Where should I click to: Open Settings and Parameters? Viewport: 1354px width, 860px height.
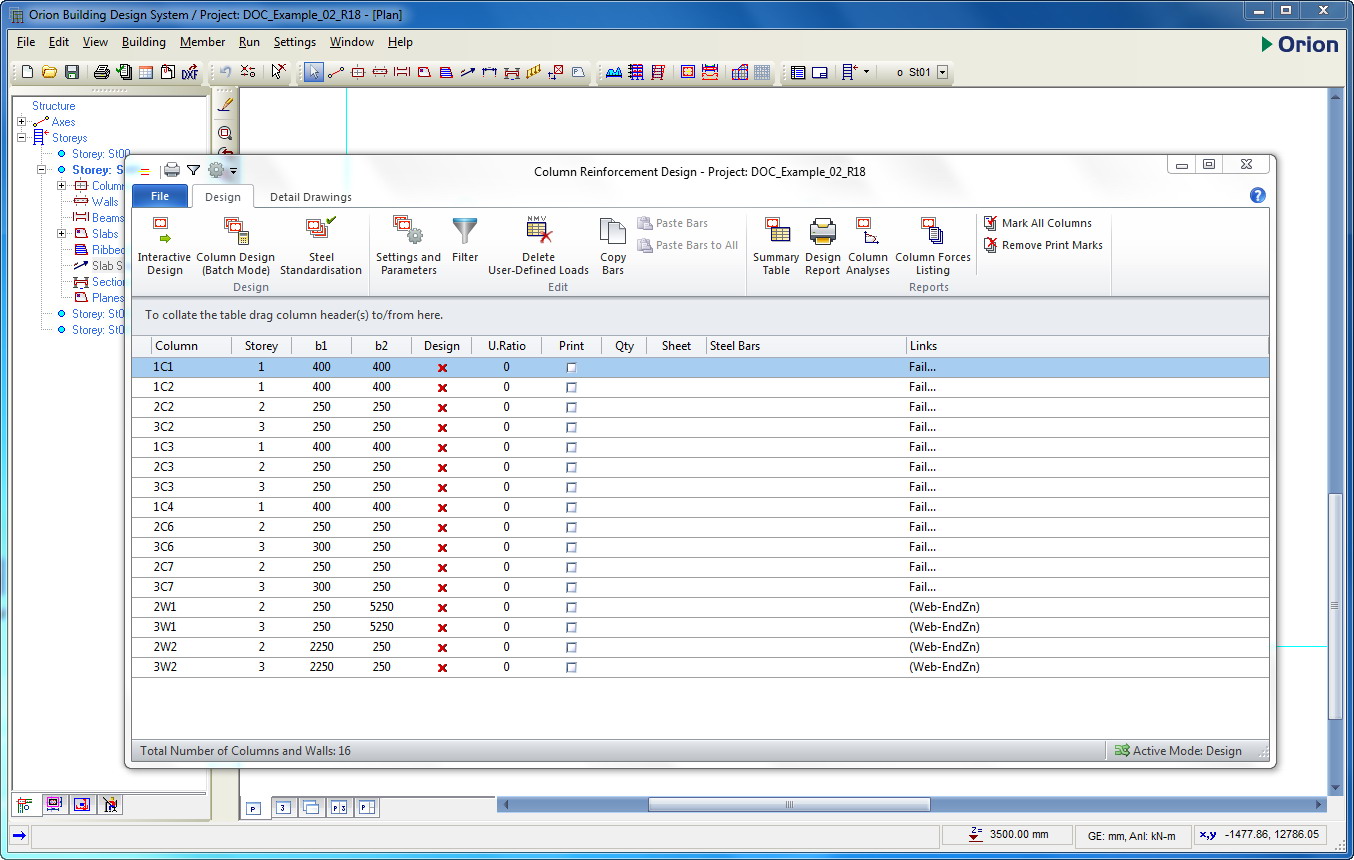click(408, 246)
